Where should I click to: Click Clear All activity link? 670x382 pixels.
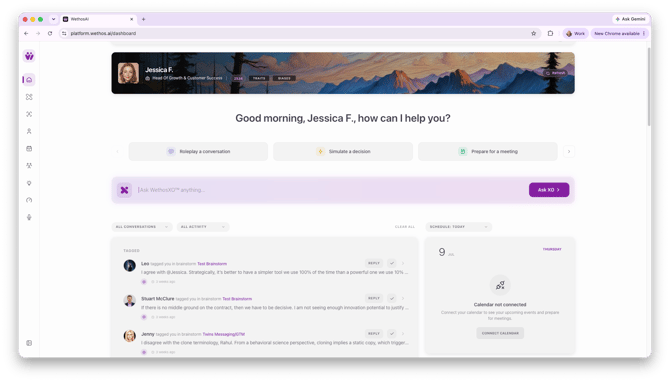[x=405, y=227]
